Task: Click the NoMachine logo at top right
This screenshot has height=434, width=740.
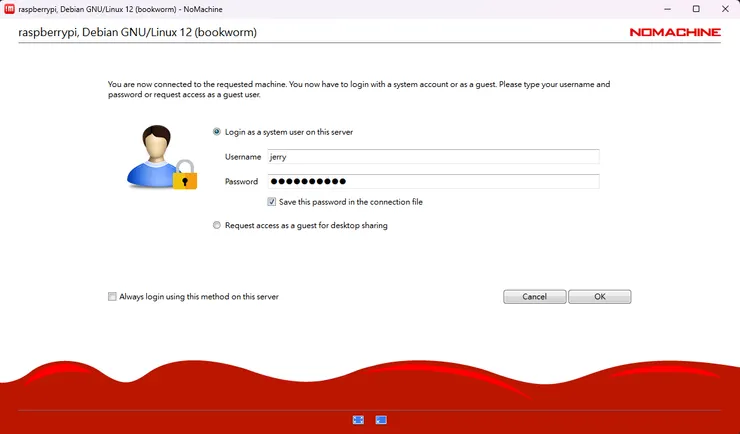Action: [x=674, y=32]
